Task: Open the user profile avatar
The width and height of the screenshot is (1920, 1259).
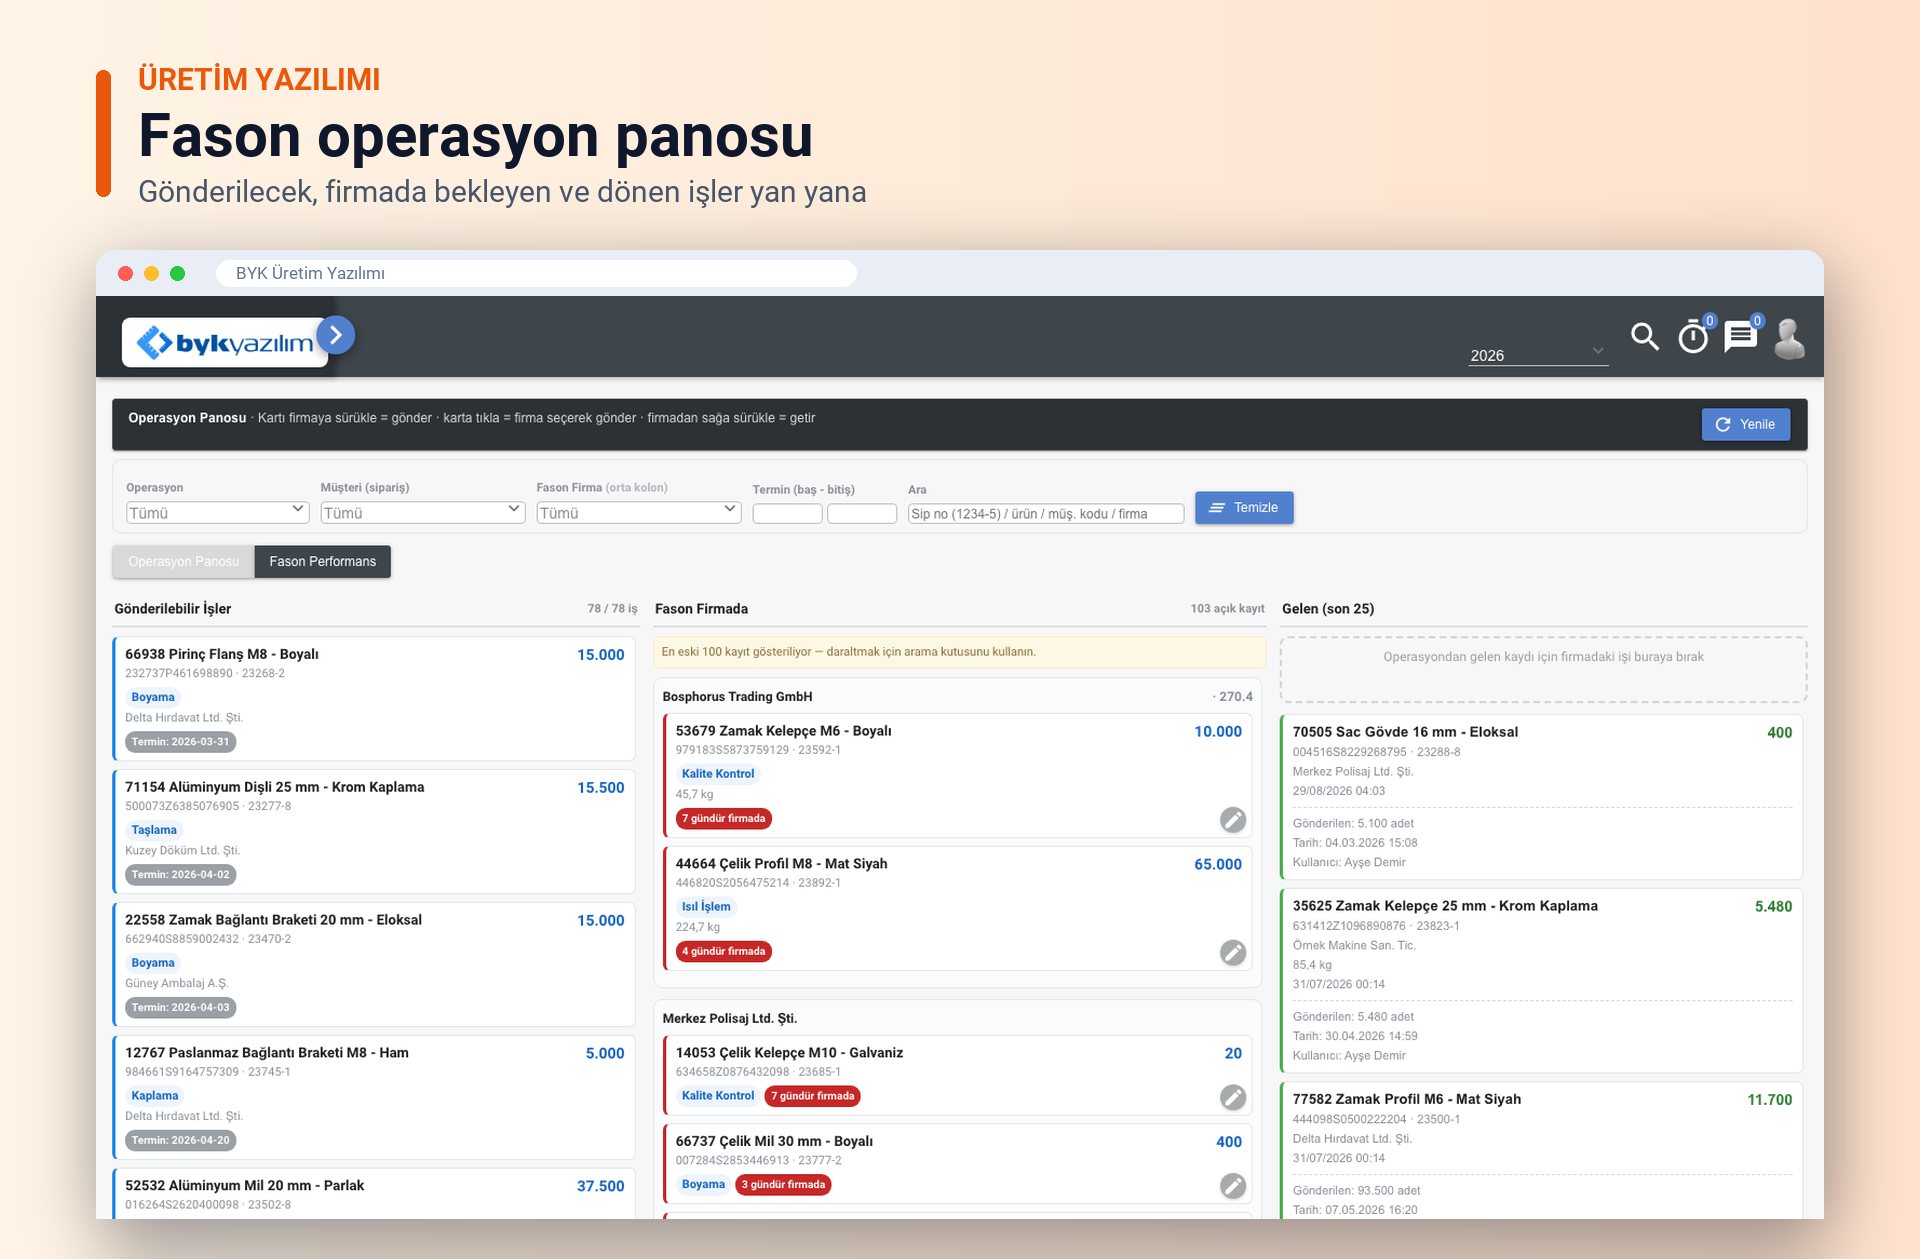Action: tap(1789, 338)
